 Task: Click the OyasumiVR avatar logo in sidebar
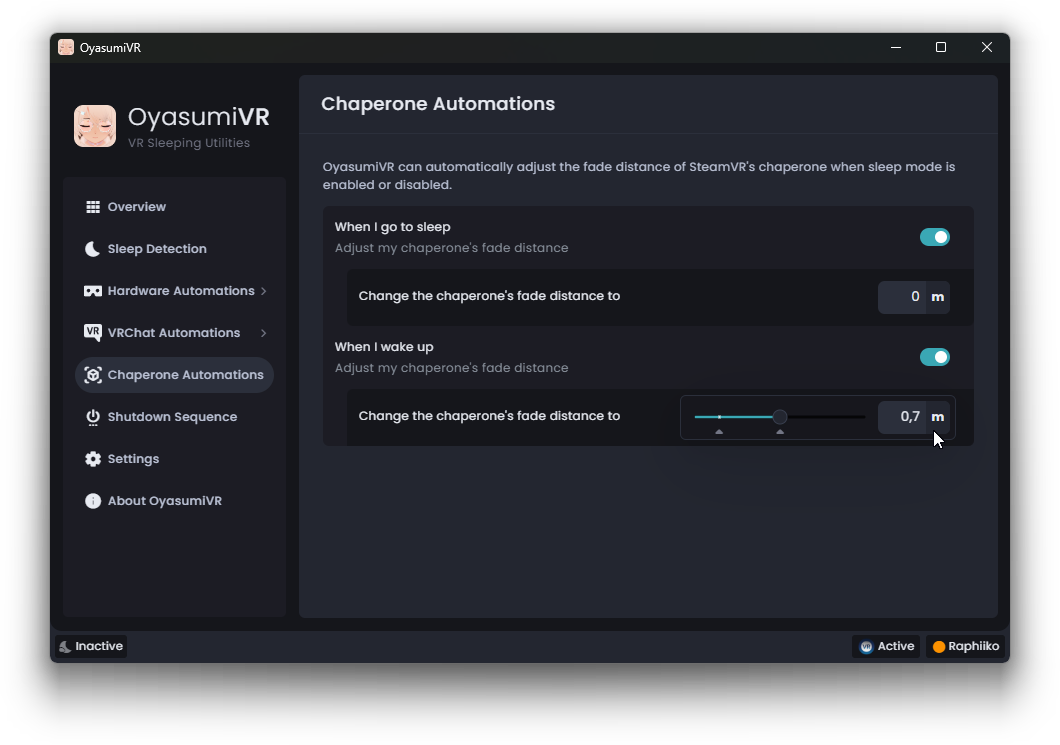(x=95, y=126)
